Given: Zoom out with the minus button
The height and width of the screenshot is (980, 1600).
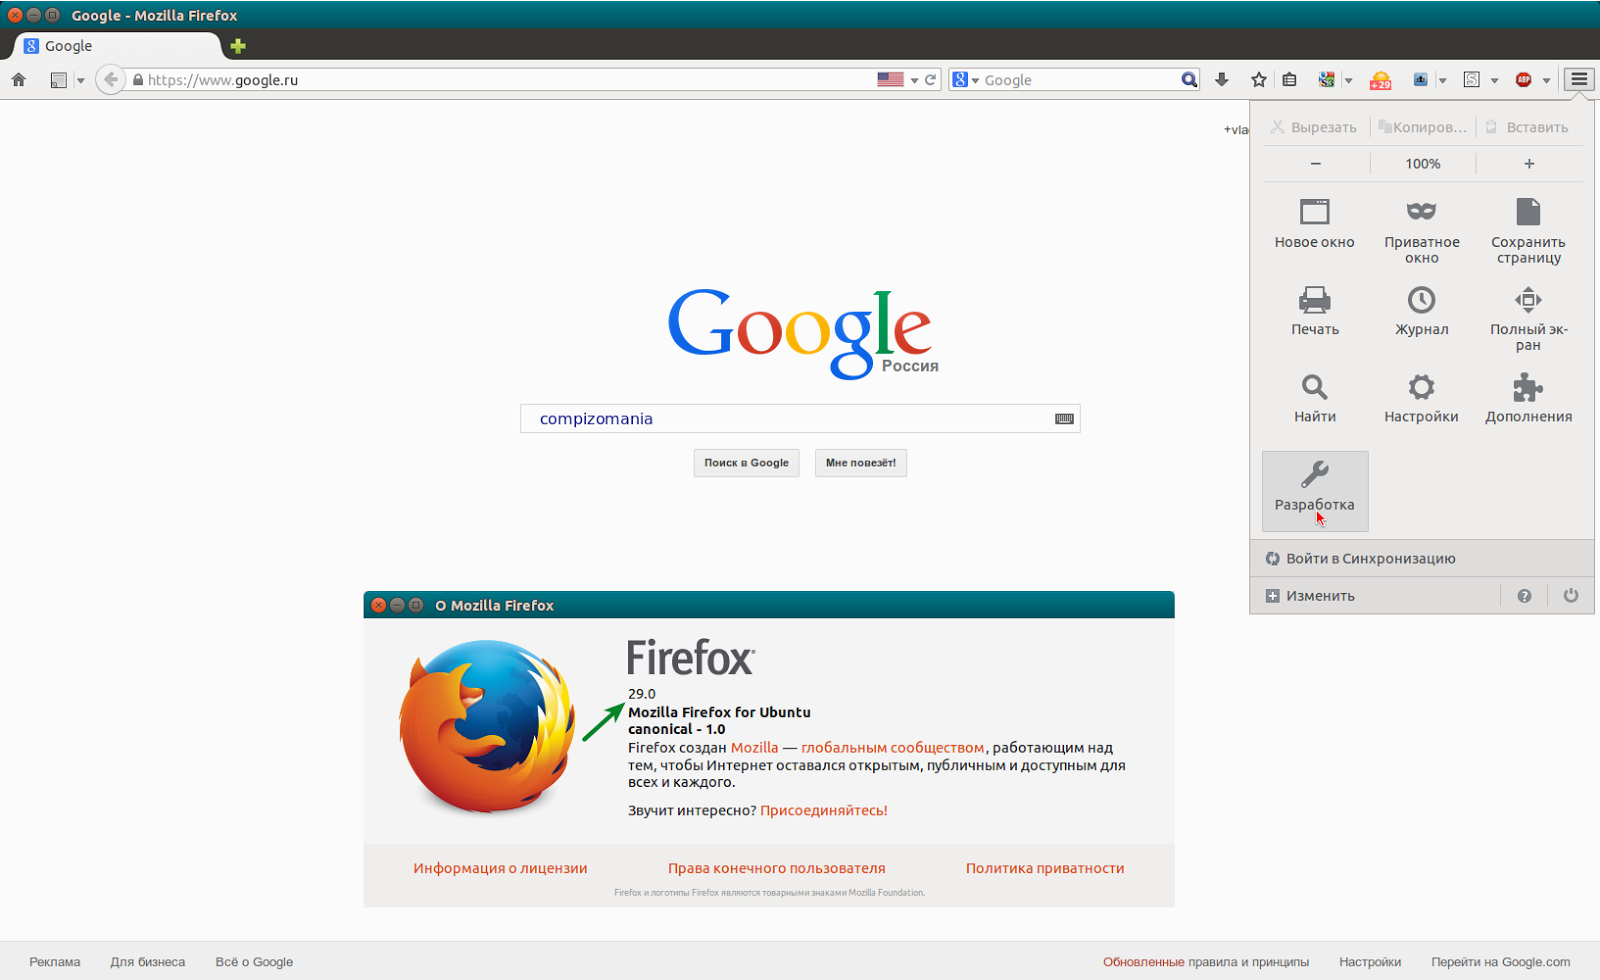Looking at the screenshot, I should coord(1315,164).
